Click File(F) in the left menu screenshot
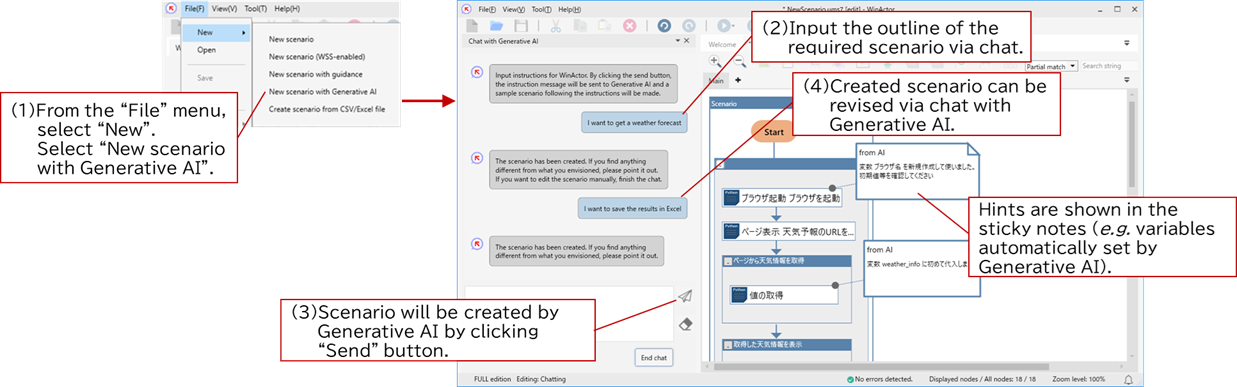 195,8
